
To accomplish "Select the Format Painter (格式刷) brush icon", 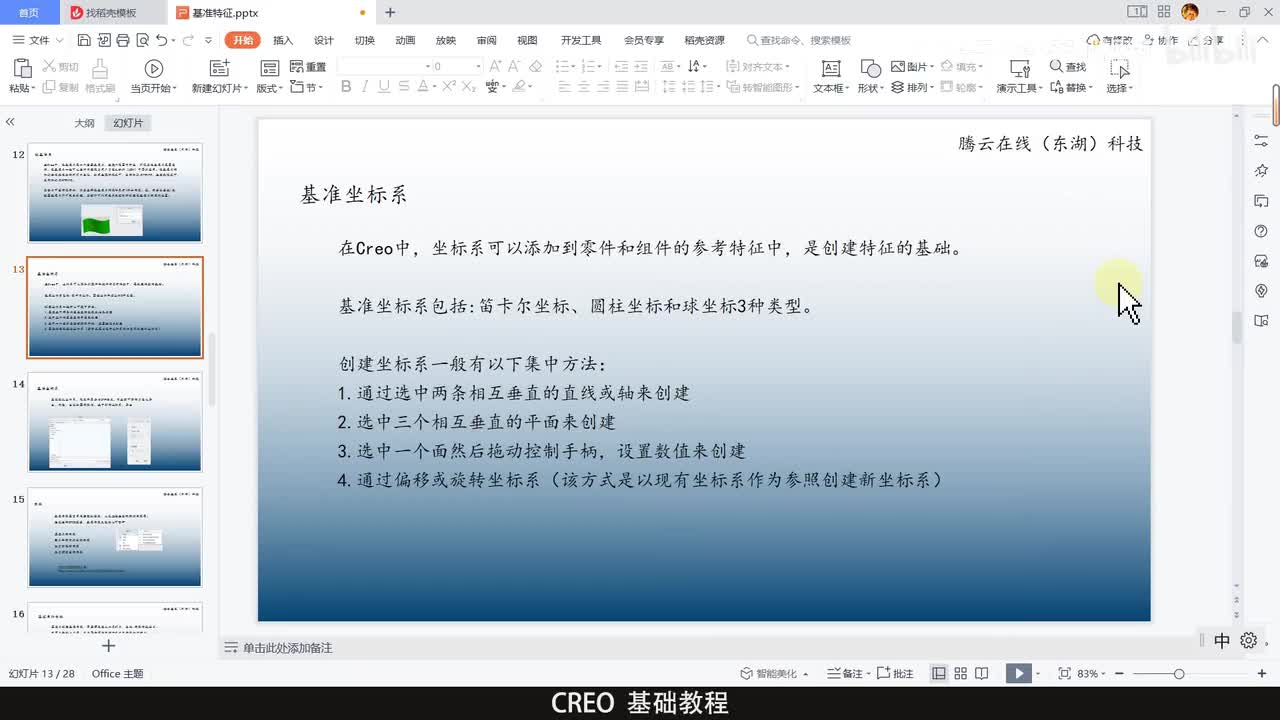I will tap(100, 68).
